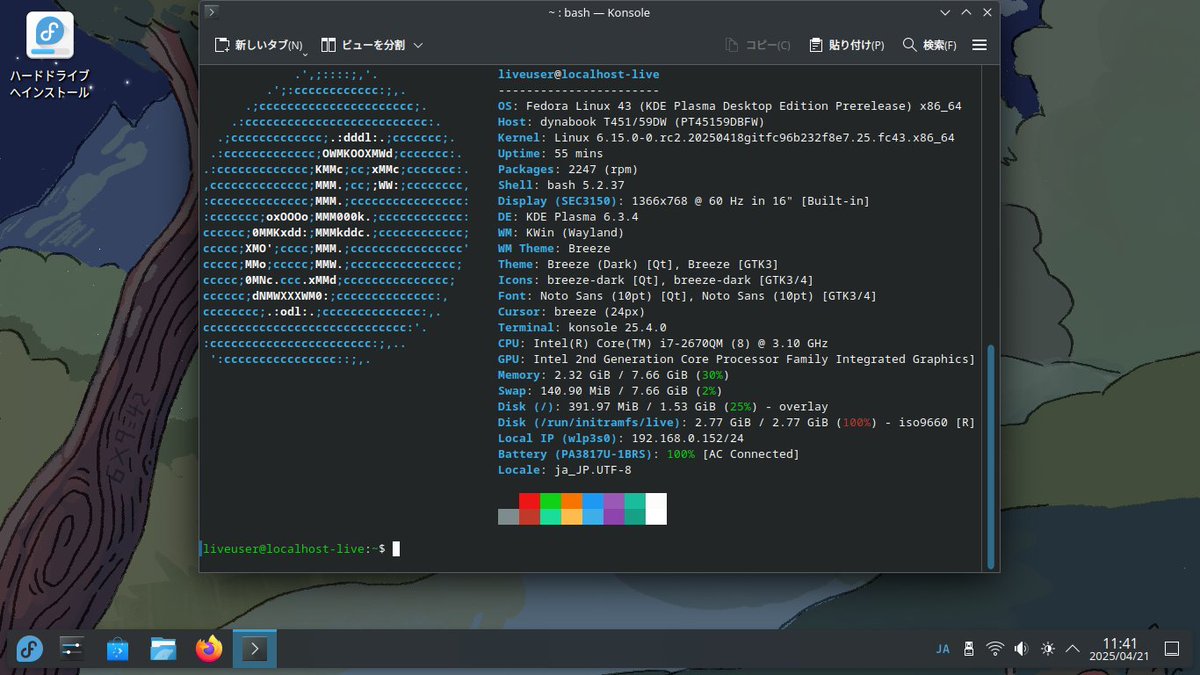Click the OS Fedora Linux 43 line
This screenshot has width=1200, height=675.
pos(730,106)
